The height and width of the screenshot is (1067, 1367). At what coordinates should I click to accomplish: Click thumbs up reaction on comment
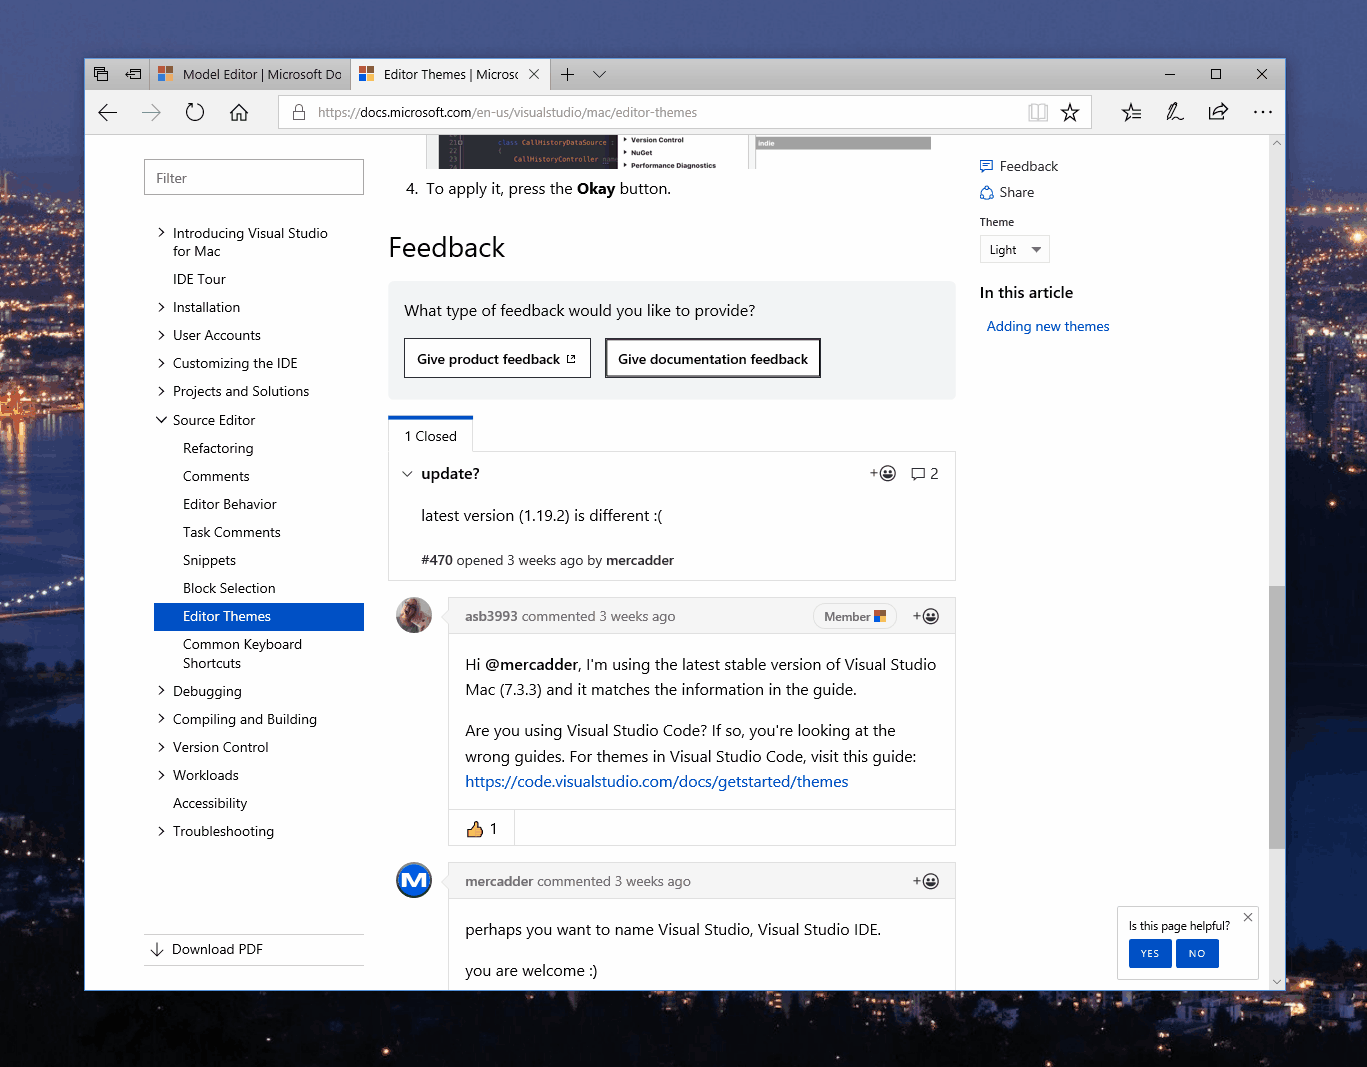click(x=481, y=829)
